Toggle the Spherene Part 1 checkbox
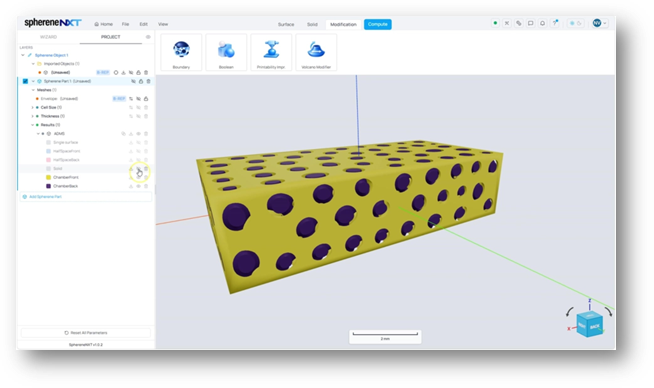The height and width of the screenshot is (388, 654). click(25, 81)
